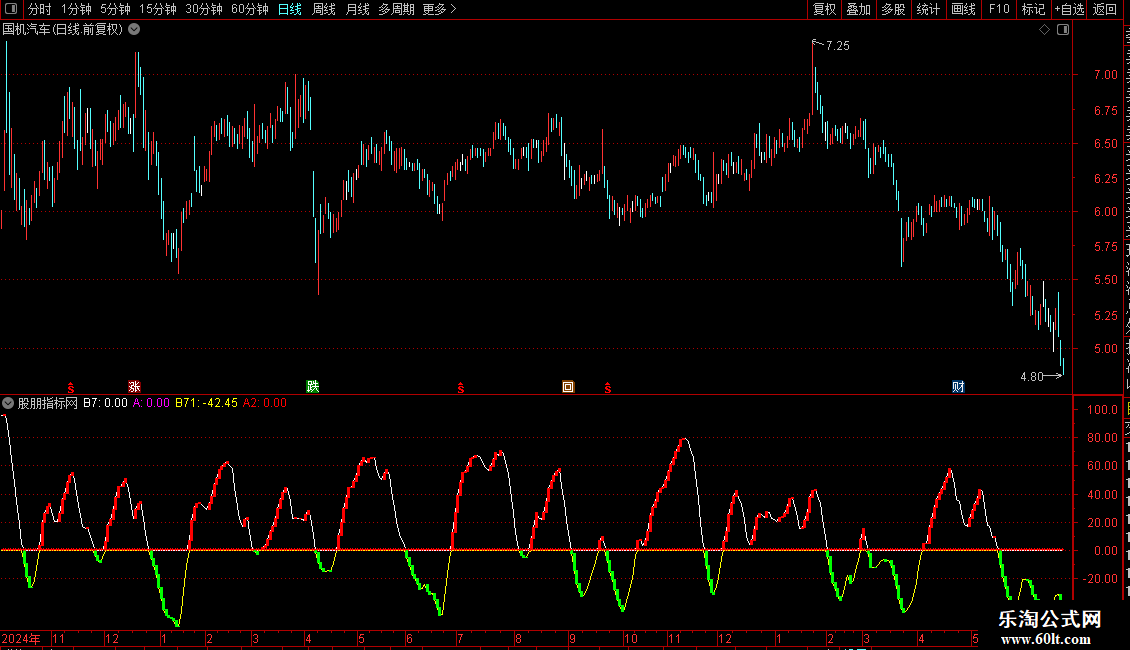
Task: Switch to the 1分钟 period tab
Action: [76, 9]
